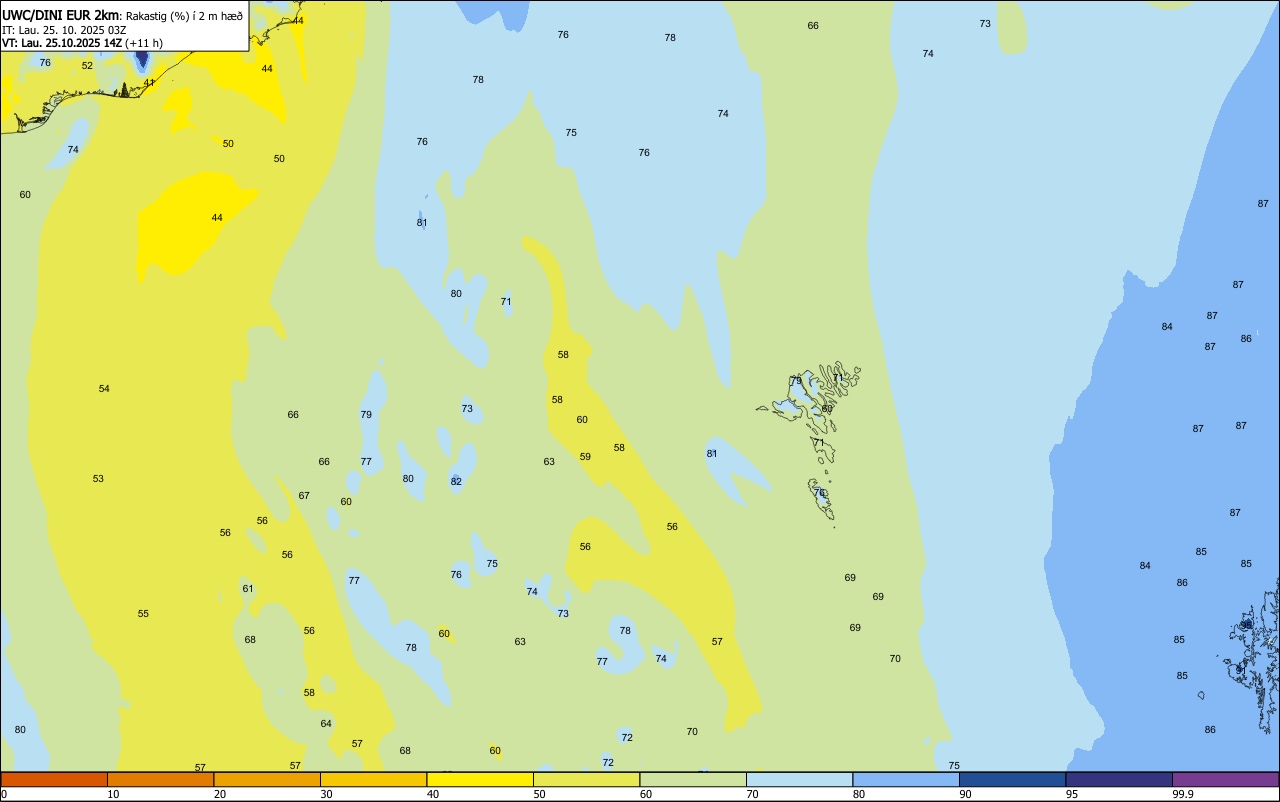Click the legend tick label 10
Image resolution: width=1280 pixels, height=802 pixels.
(x=113, y=794)
